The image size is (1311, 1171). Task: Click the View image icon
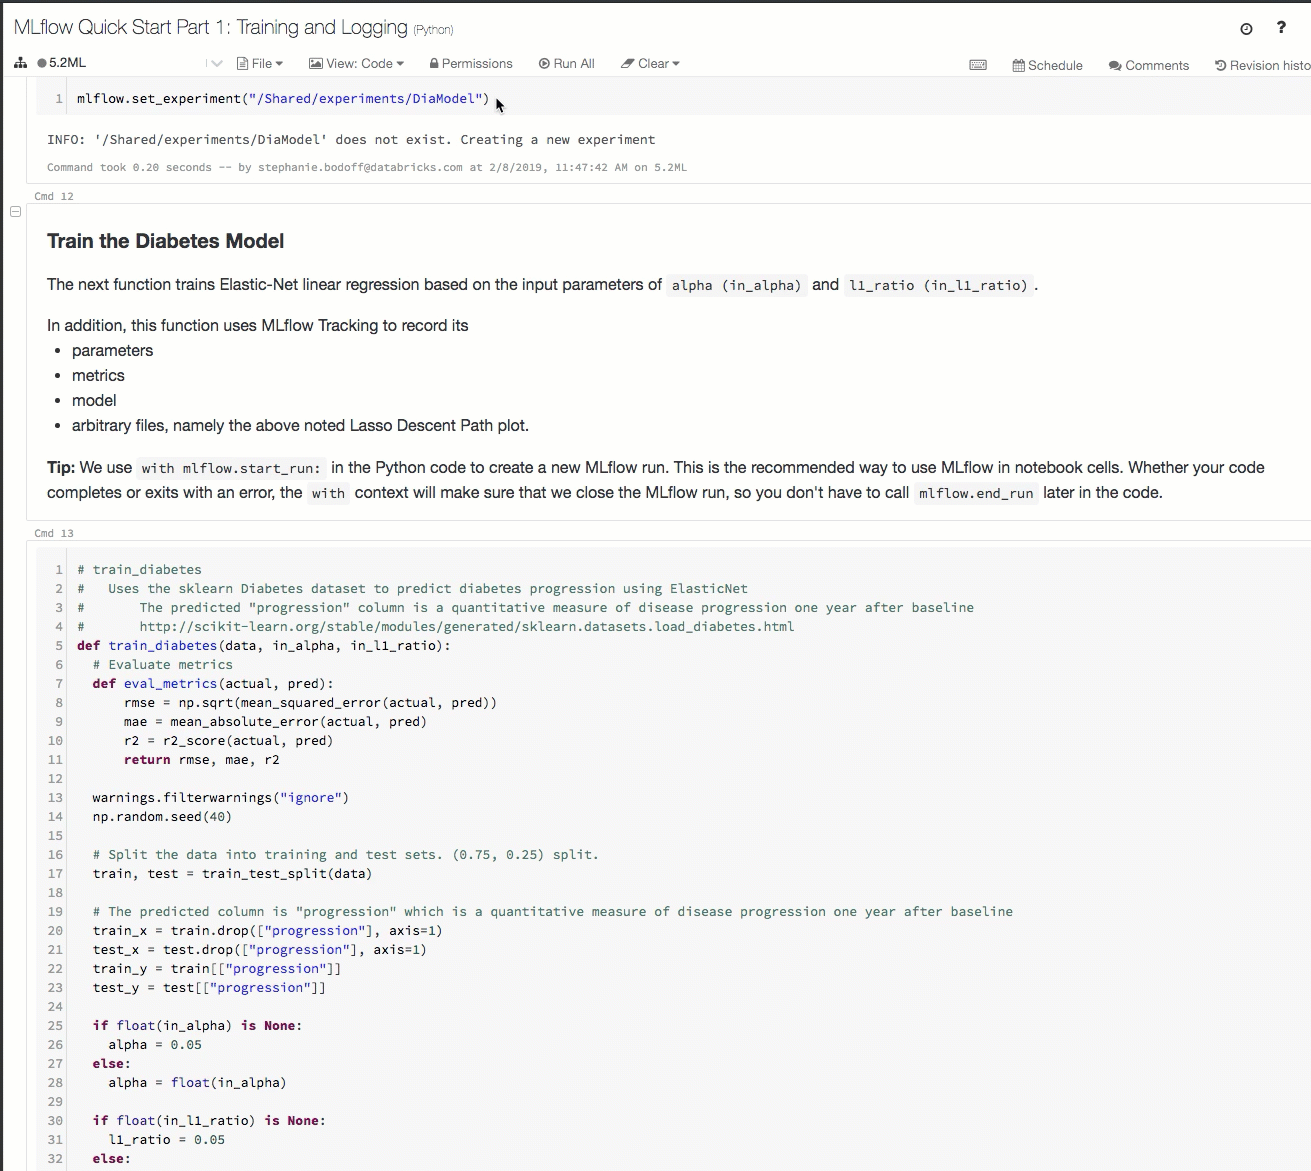click(x=315, y=64)
